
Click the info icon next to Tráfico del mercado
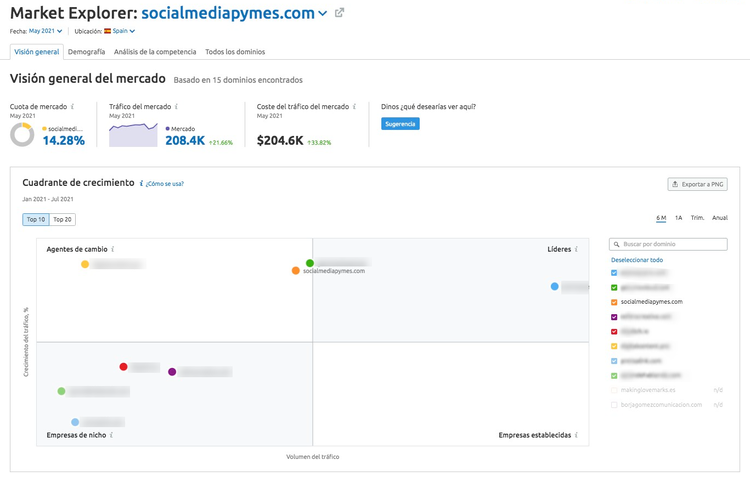(x=176, y=107)
